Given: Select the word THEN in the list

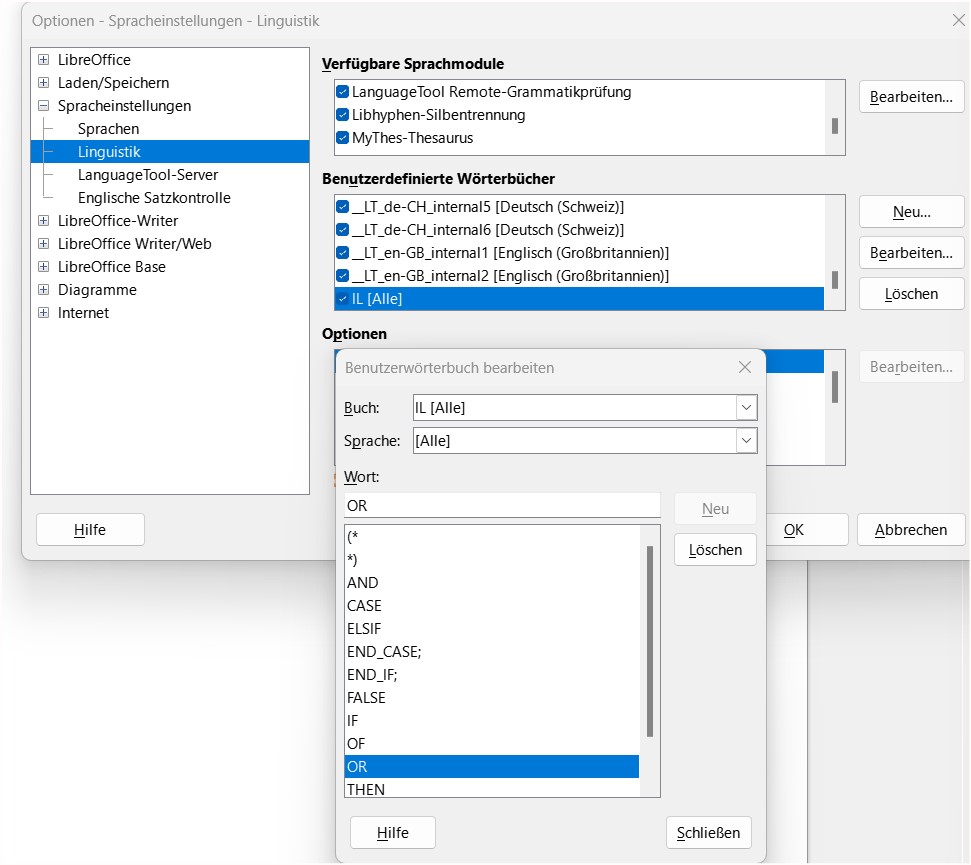Looking at the screenshot, I should pyautogui.click(x=492, y=788).
